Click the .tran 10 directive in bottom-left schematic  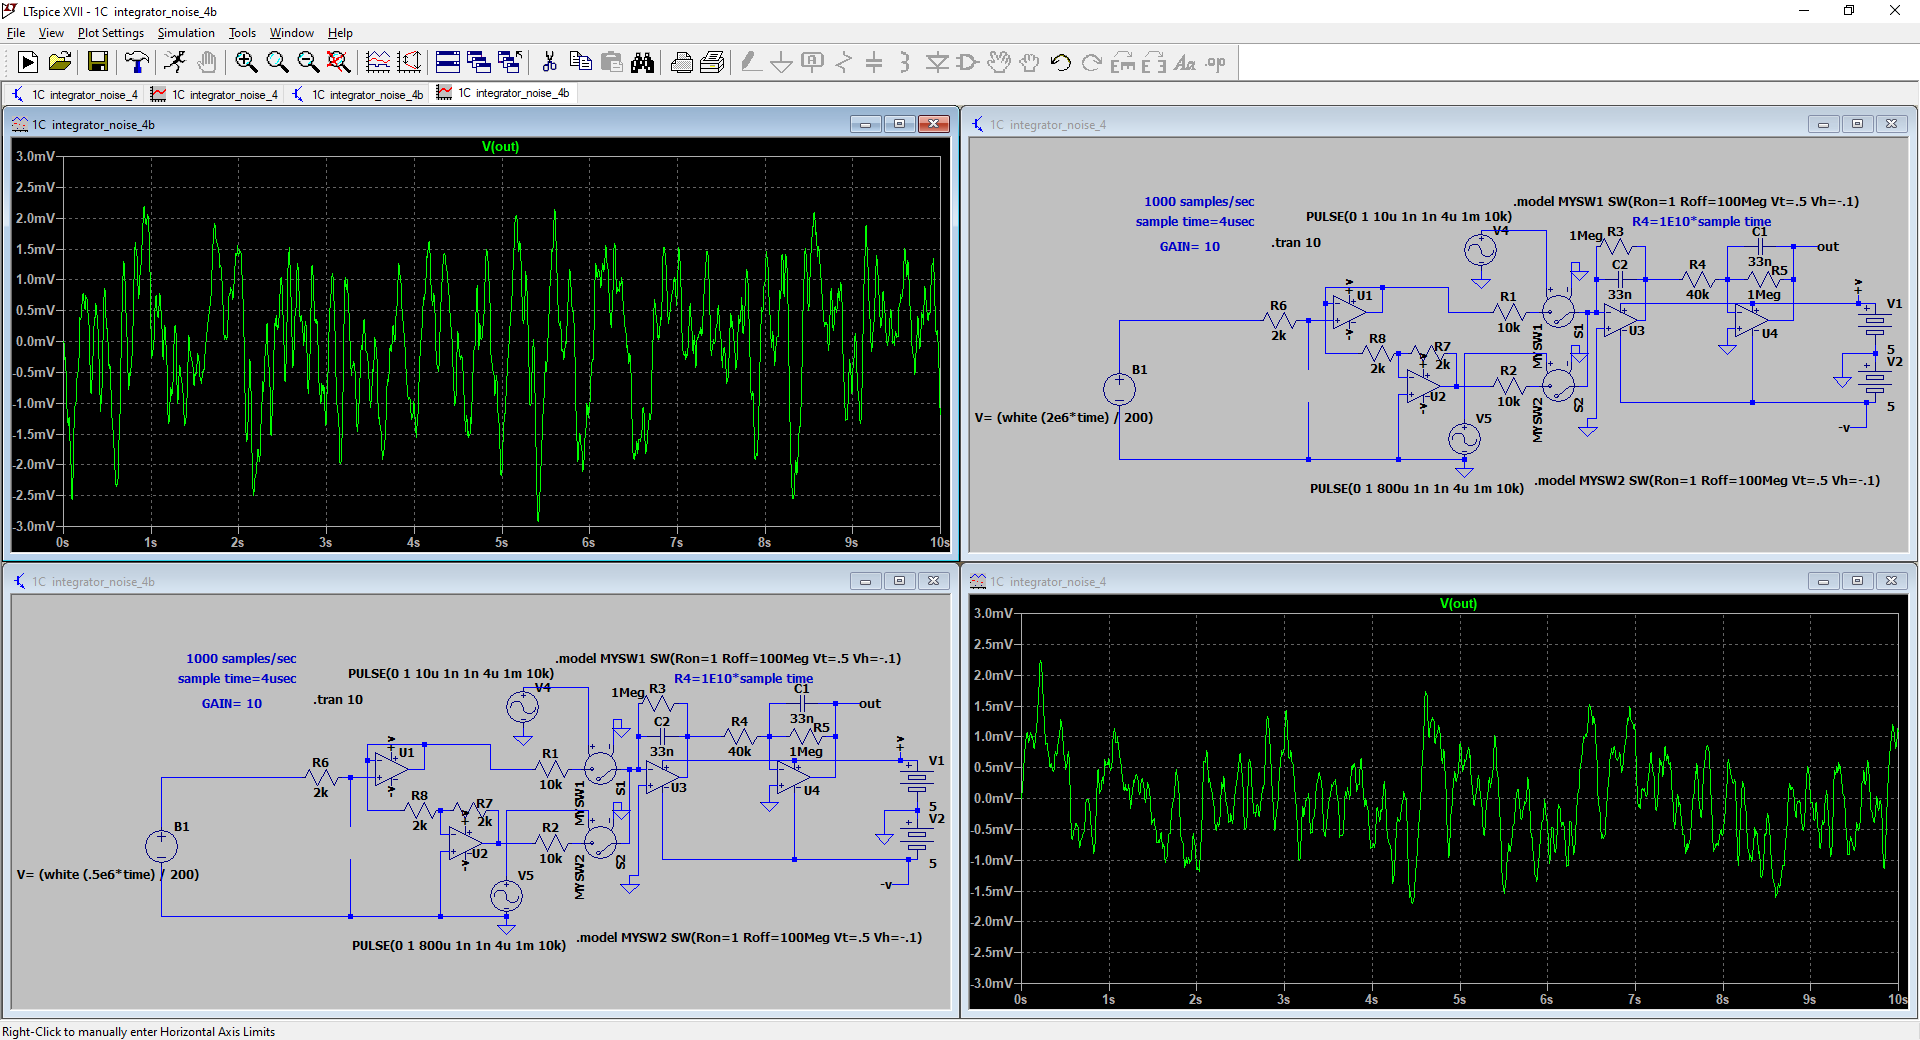pyautogui.click(x=338, y=700)
